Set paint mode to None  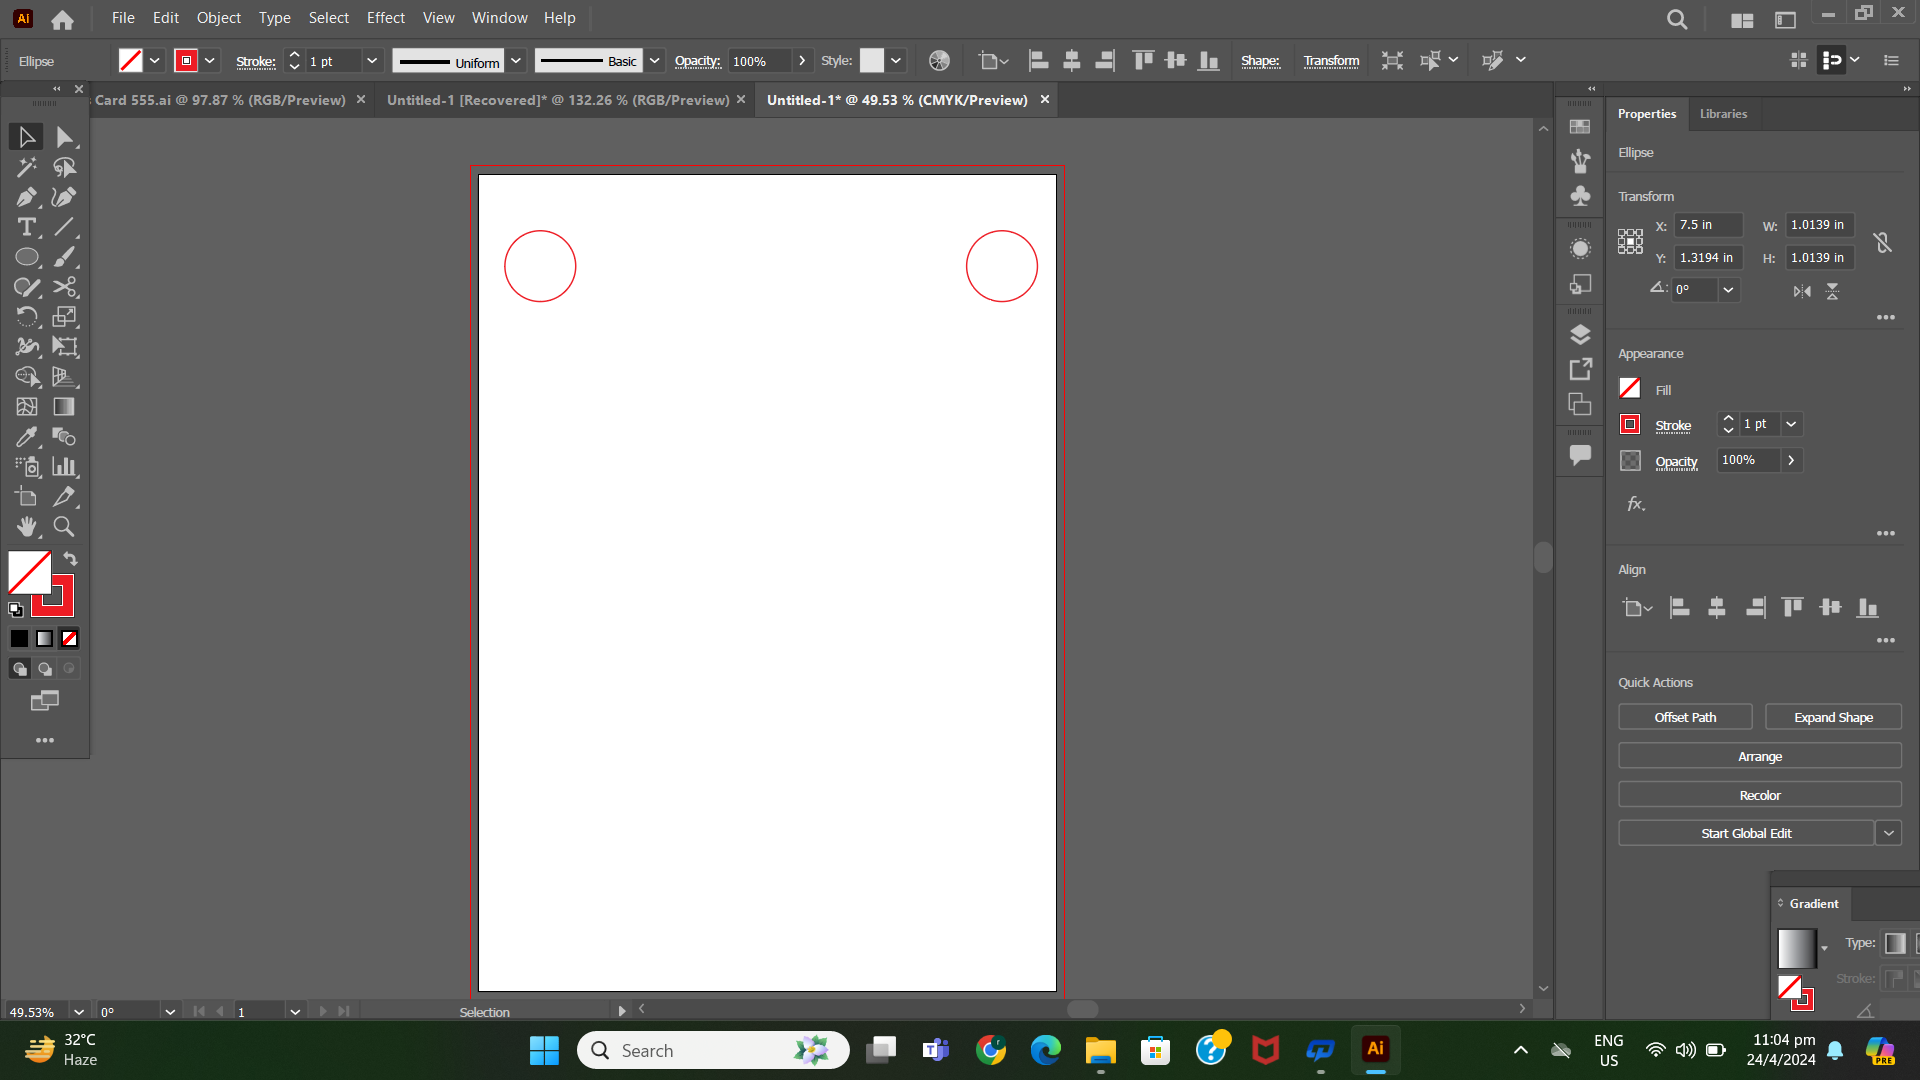point(69,638)
